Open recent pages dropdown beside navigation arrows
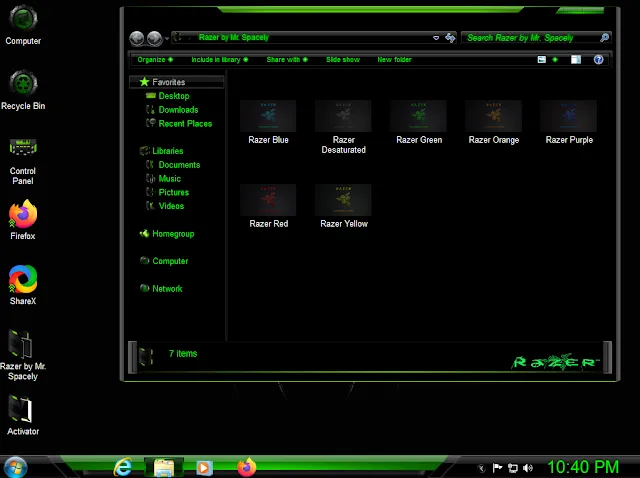 coord(167,39)
